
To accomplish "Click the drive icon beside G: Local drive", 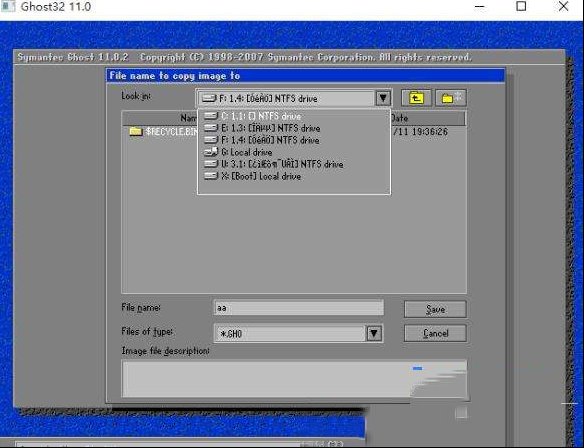I will pos(211,152).
